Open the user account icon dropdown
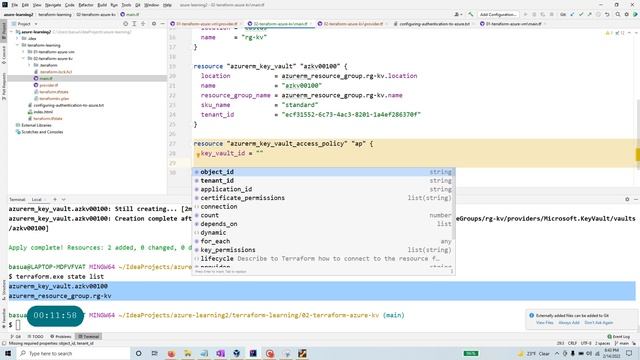 [458, 14]
